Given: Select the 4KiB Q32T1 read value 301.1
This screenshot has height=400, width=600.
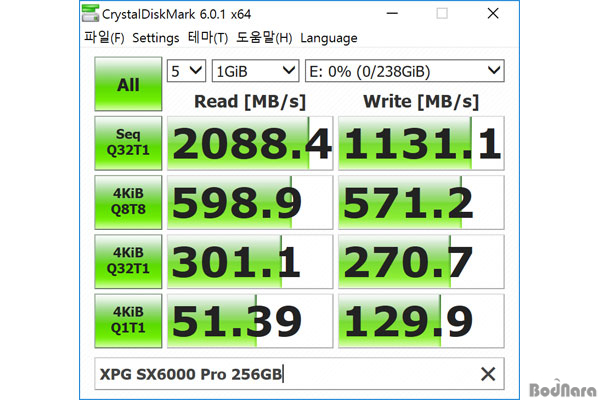Looking at the screenshot, I should point(250,262).
